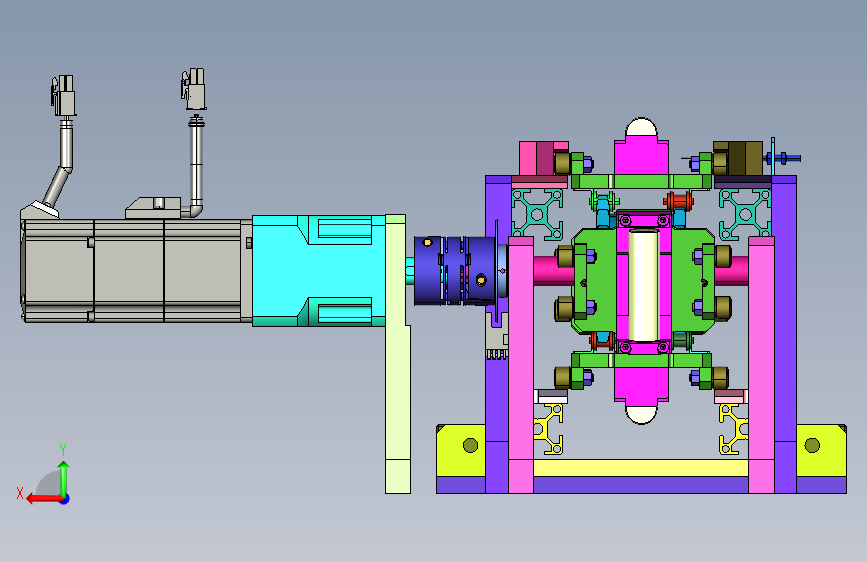867x562 pixels.
Task: Select the right pink vertical plate
Action: (x=761, y=365)
